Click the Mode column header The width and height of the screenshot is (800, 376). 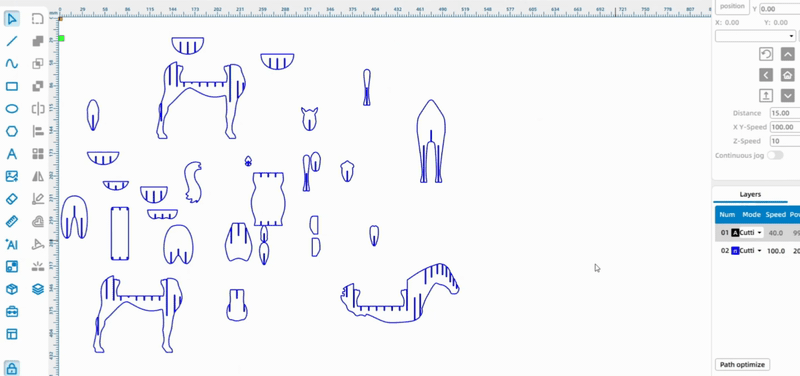[751, 215]
